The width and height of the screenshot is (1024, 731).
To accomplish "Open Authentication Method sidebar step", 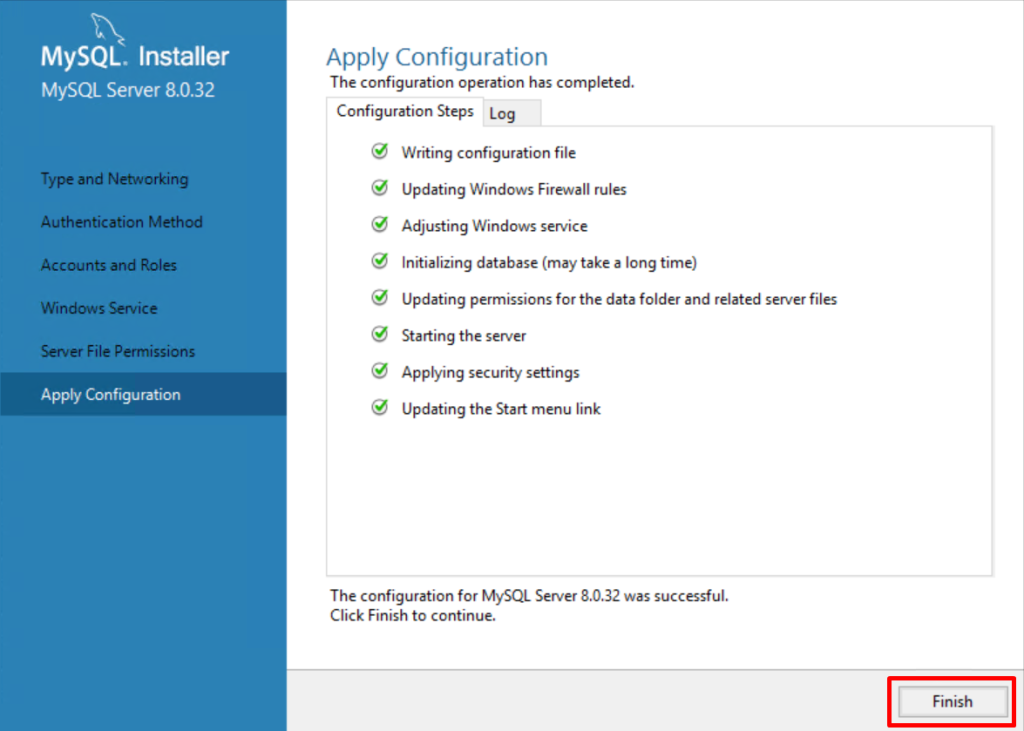I will [121, 222].
